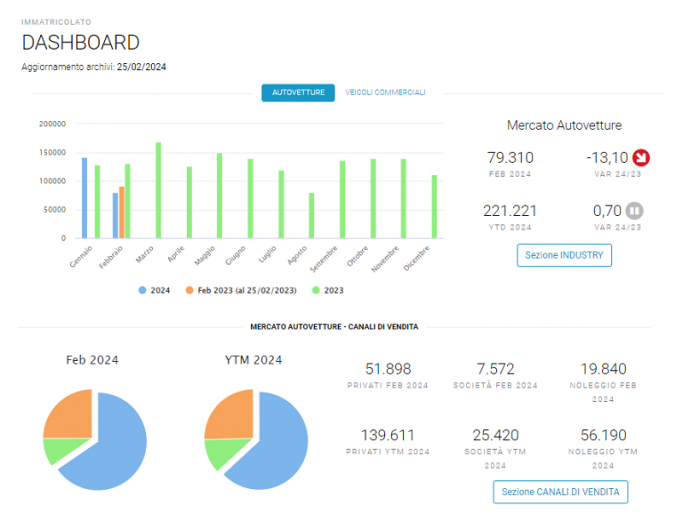Click the orange slice of YTM 2024 pie

(x=233, y=418)
